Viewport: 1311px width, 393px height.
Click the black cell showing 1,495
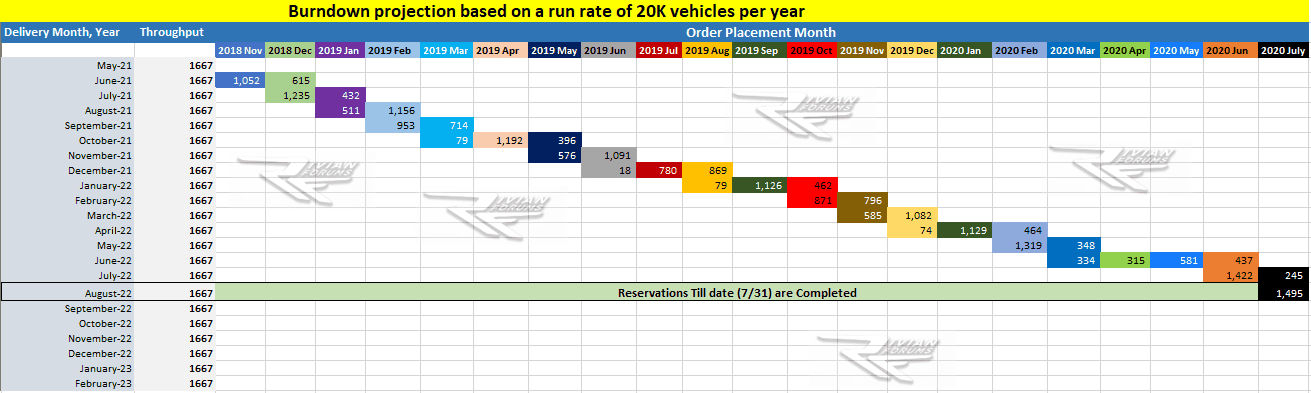pyautogui.click(x=1284, y=292)
